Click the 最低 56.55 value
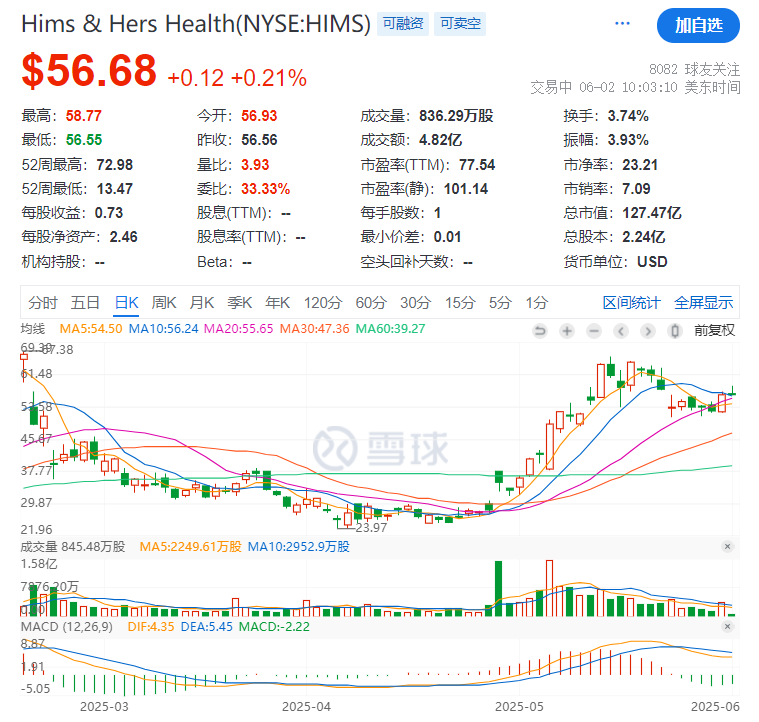759x722 pixels. point(84,140)
